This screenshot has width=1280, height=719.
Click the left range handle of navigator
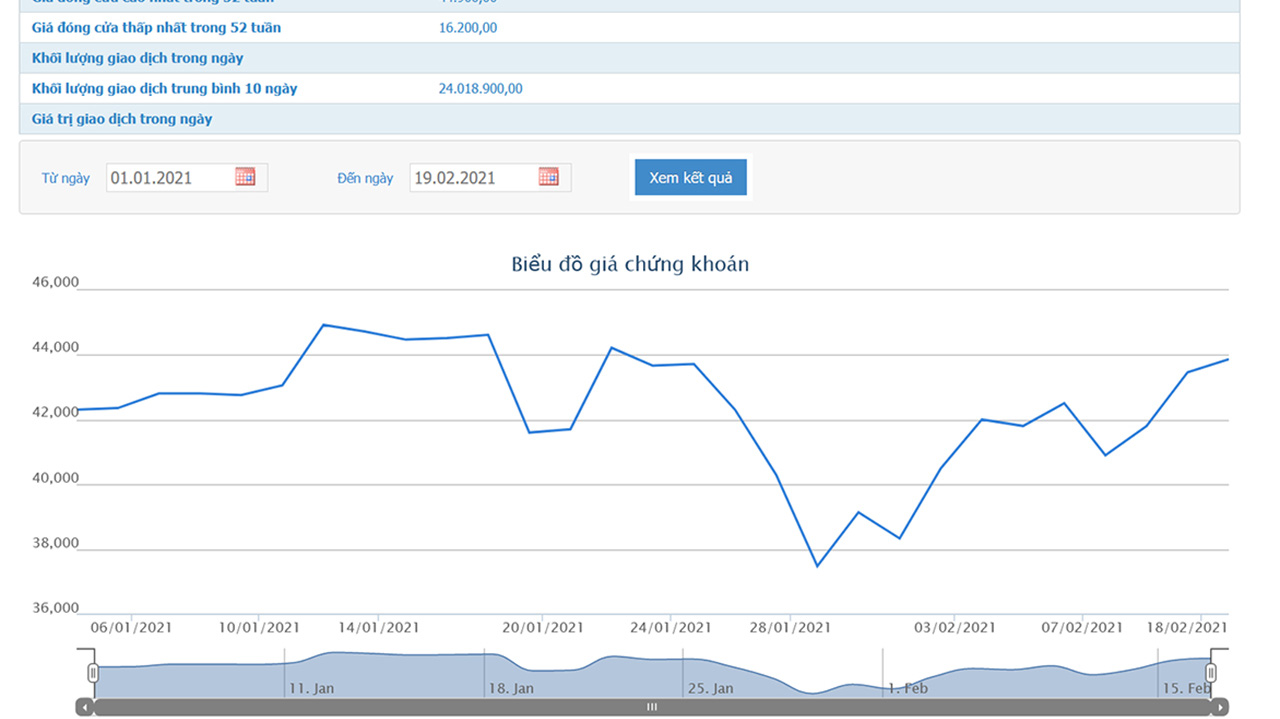93,673
